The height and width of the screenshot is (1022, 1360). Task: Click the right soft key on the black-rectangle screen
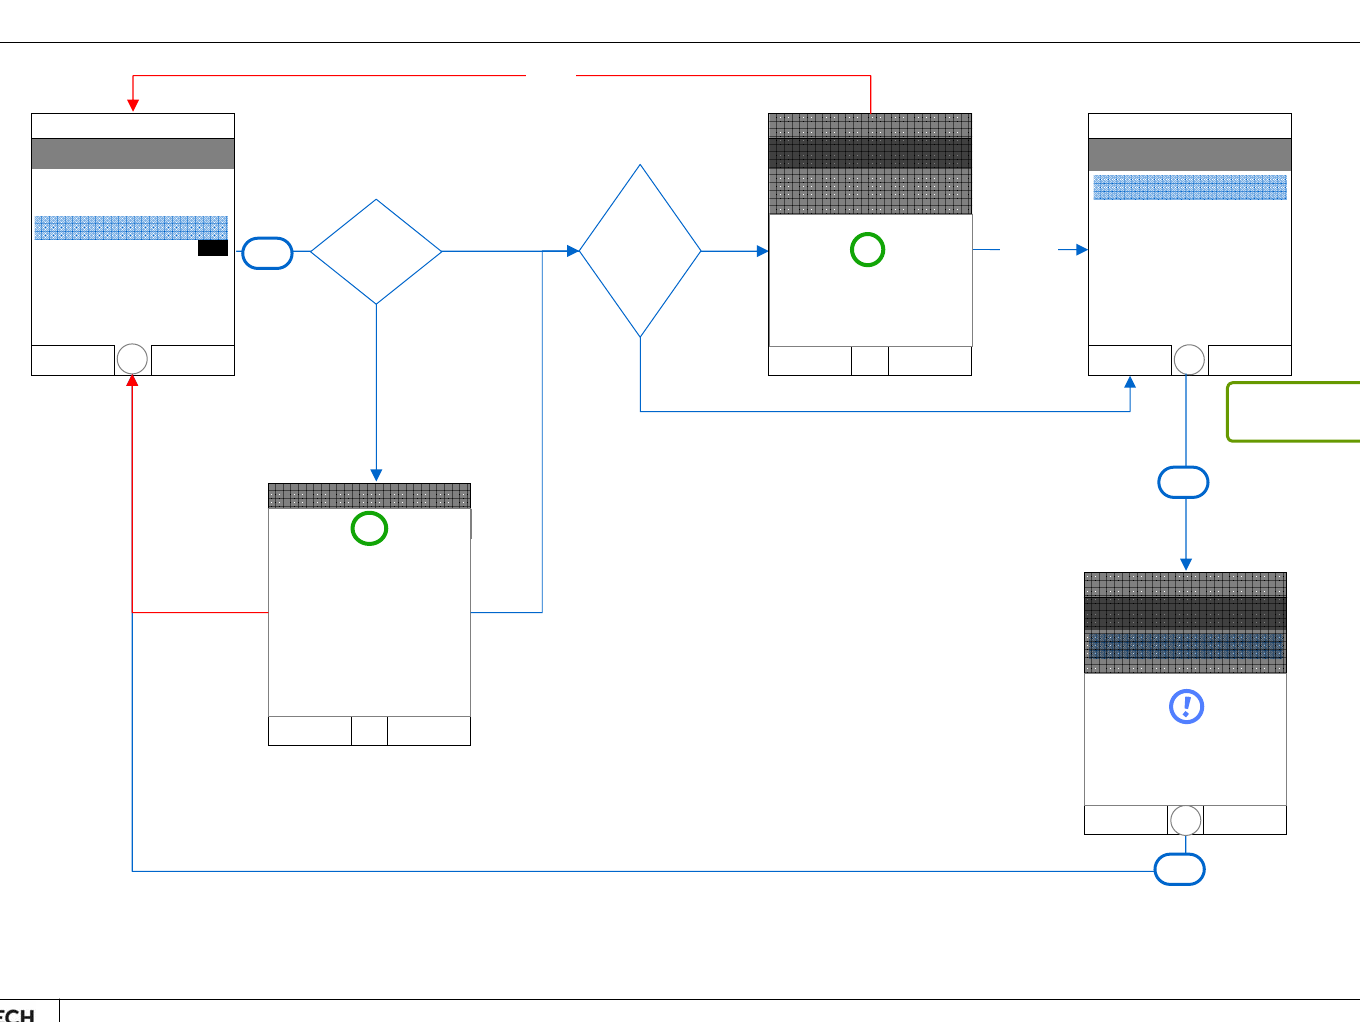tap(192, 360)
